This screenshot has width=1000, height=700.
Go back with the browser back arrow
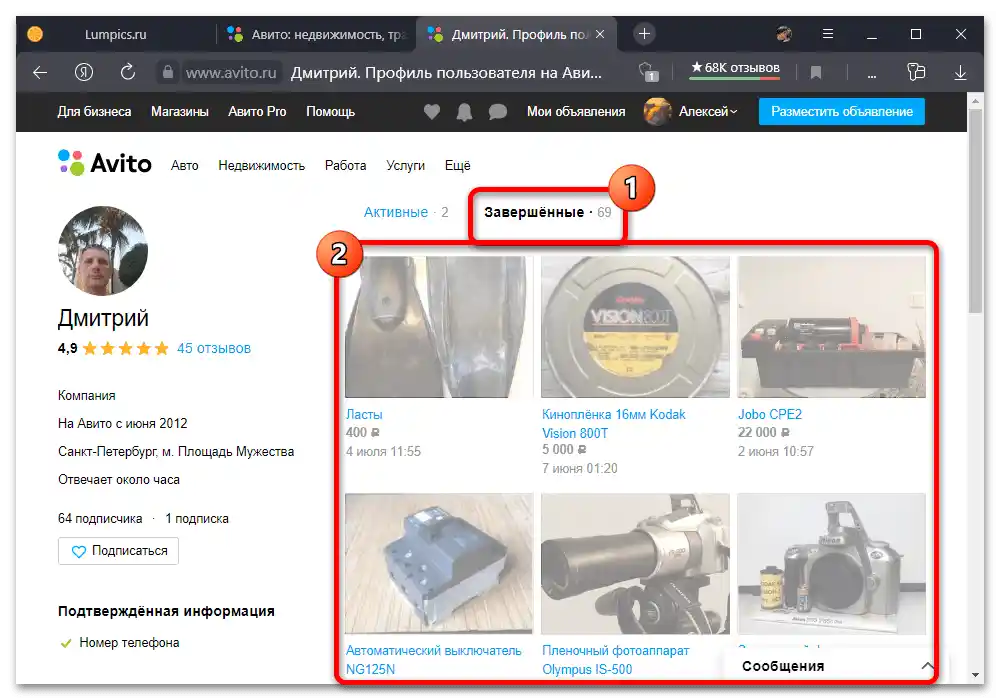coord(40,73)
